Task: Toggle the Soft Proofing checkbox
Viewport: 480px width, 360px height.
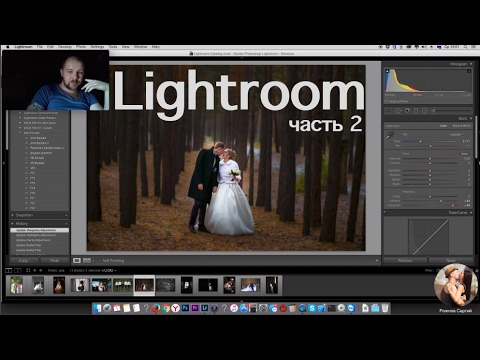Action: pyautogui.click(x=100, y=260)
